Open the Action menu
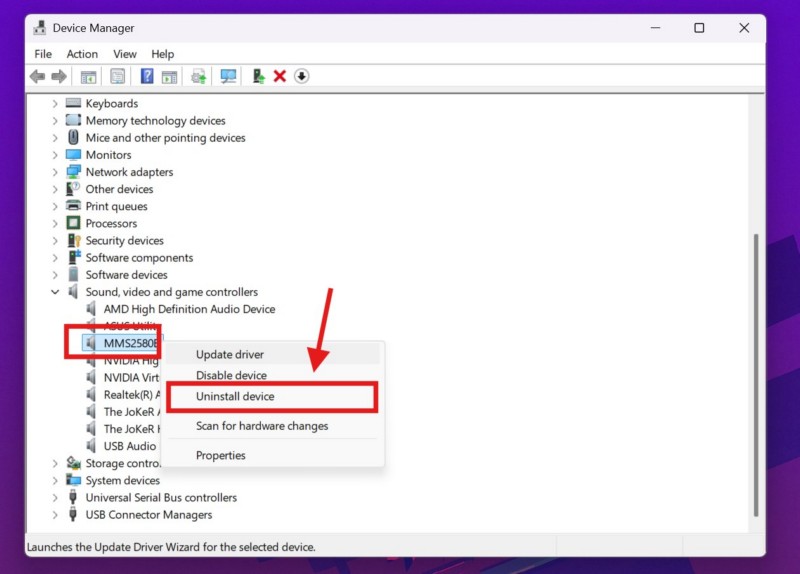Viewport: 800px width, 574px height. (82, 54)
